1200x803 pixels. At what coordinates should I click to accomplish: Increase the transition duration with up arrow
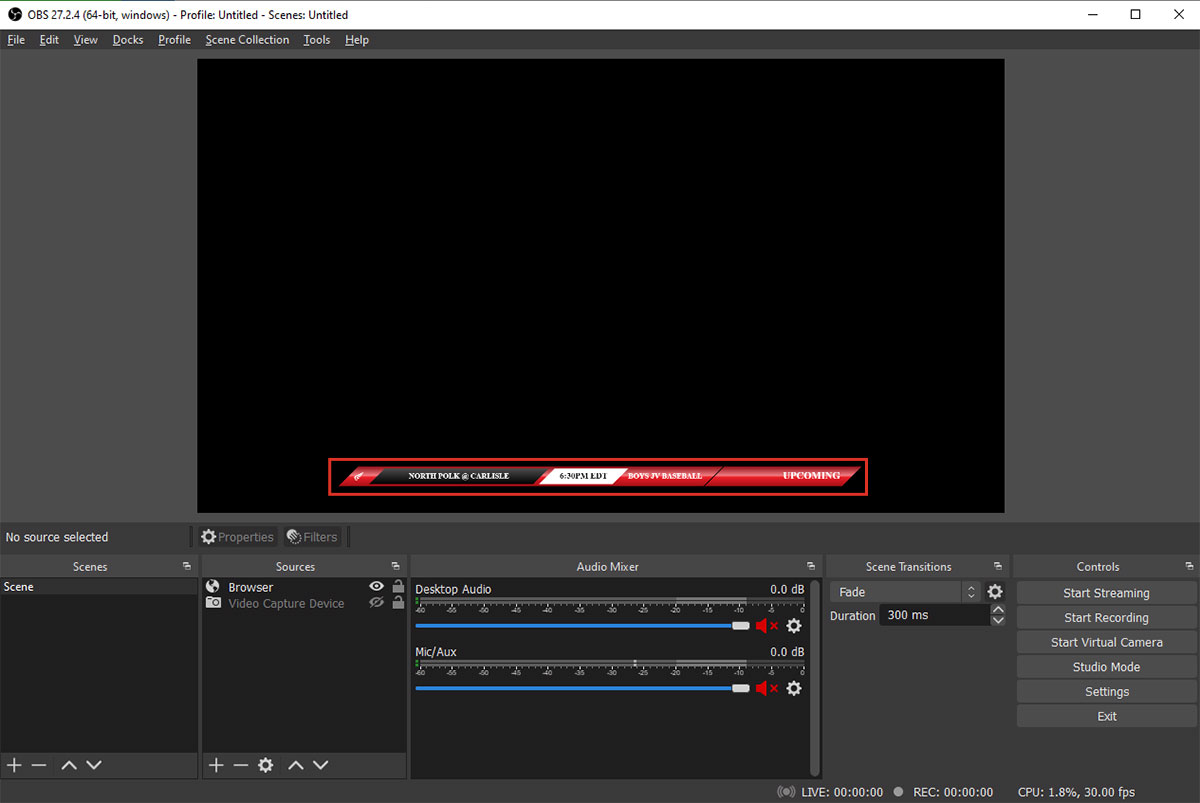(997, 610)
